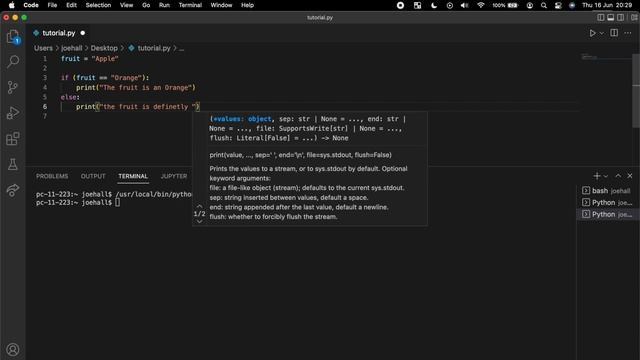Open the Window menu

(x=221, y=5)
